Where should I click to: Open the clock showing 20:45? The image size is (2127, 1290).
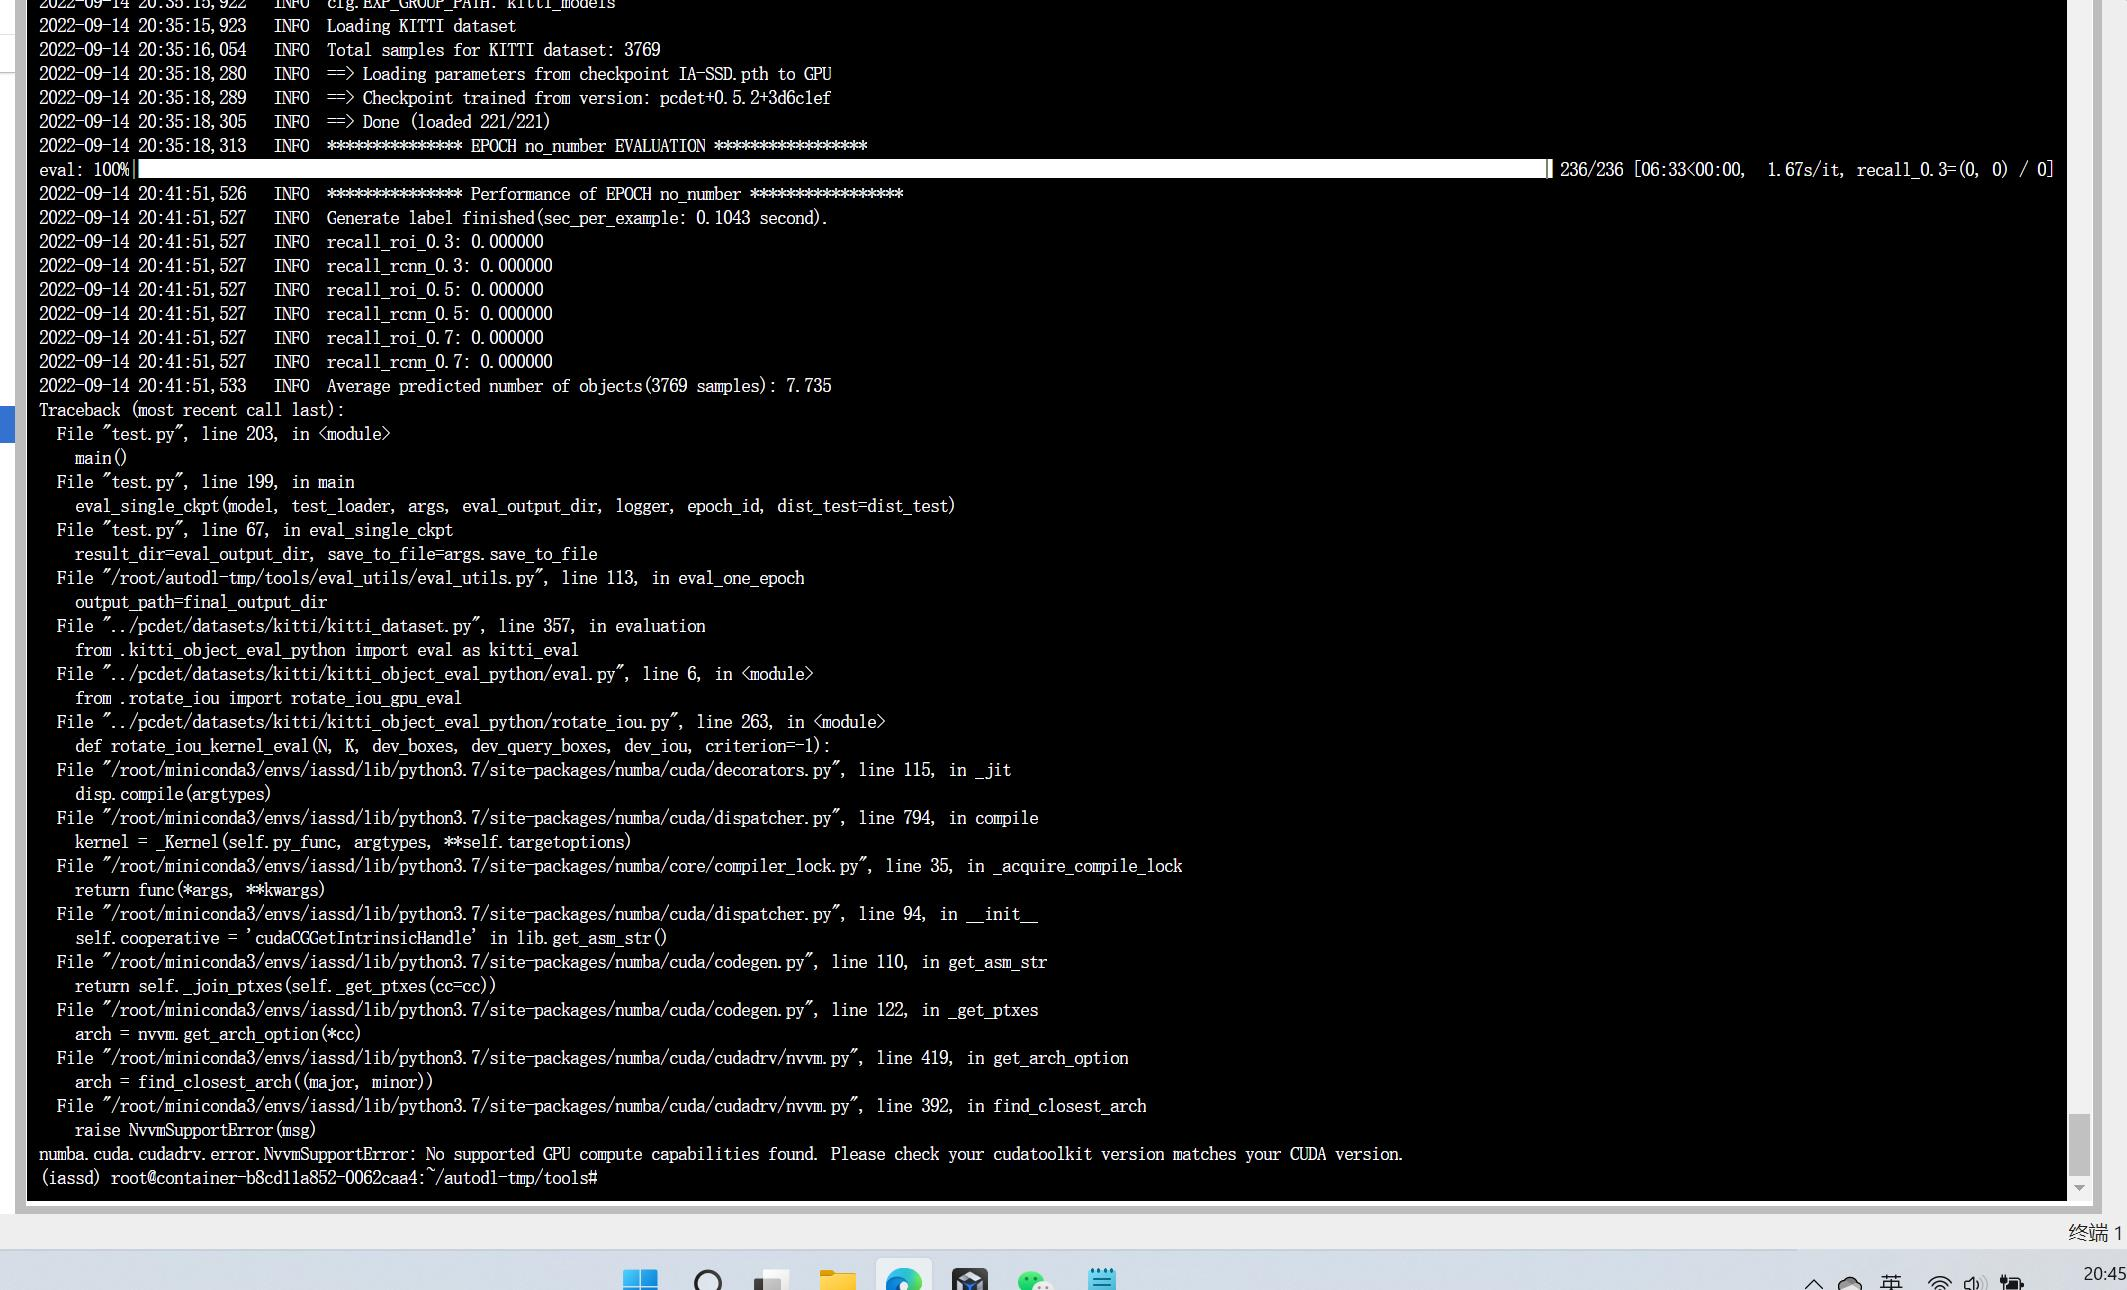click(2104, 1274)
